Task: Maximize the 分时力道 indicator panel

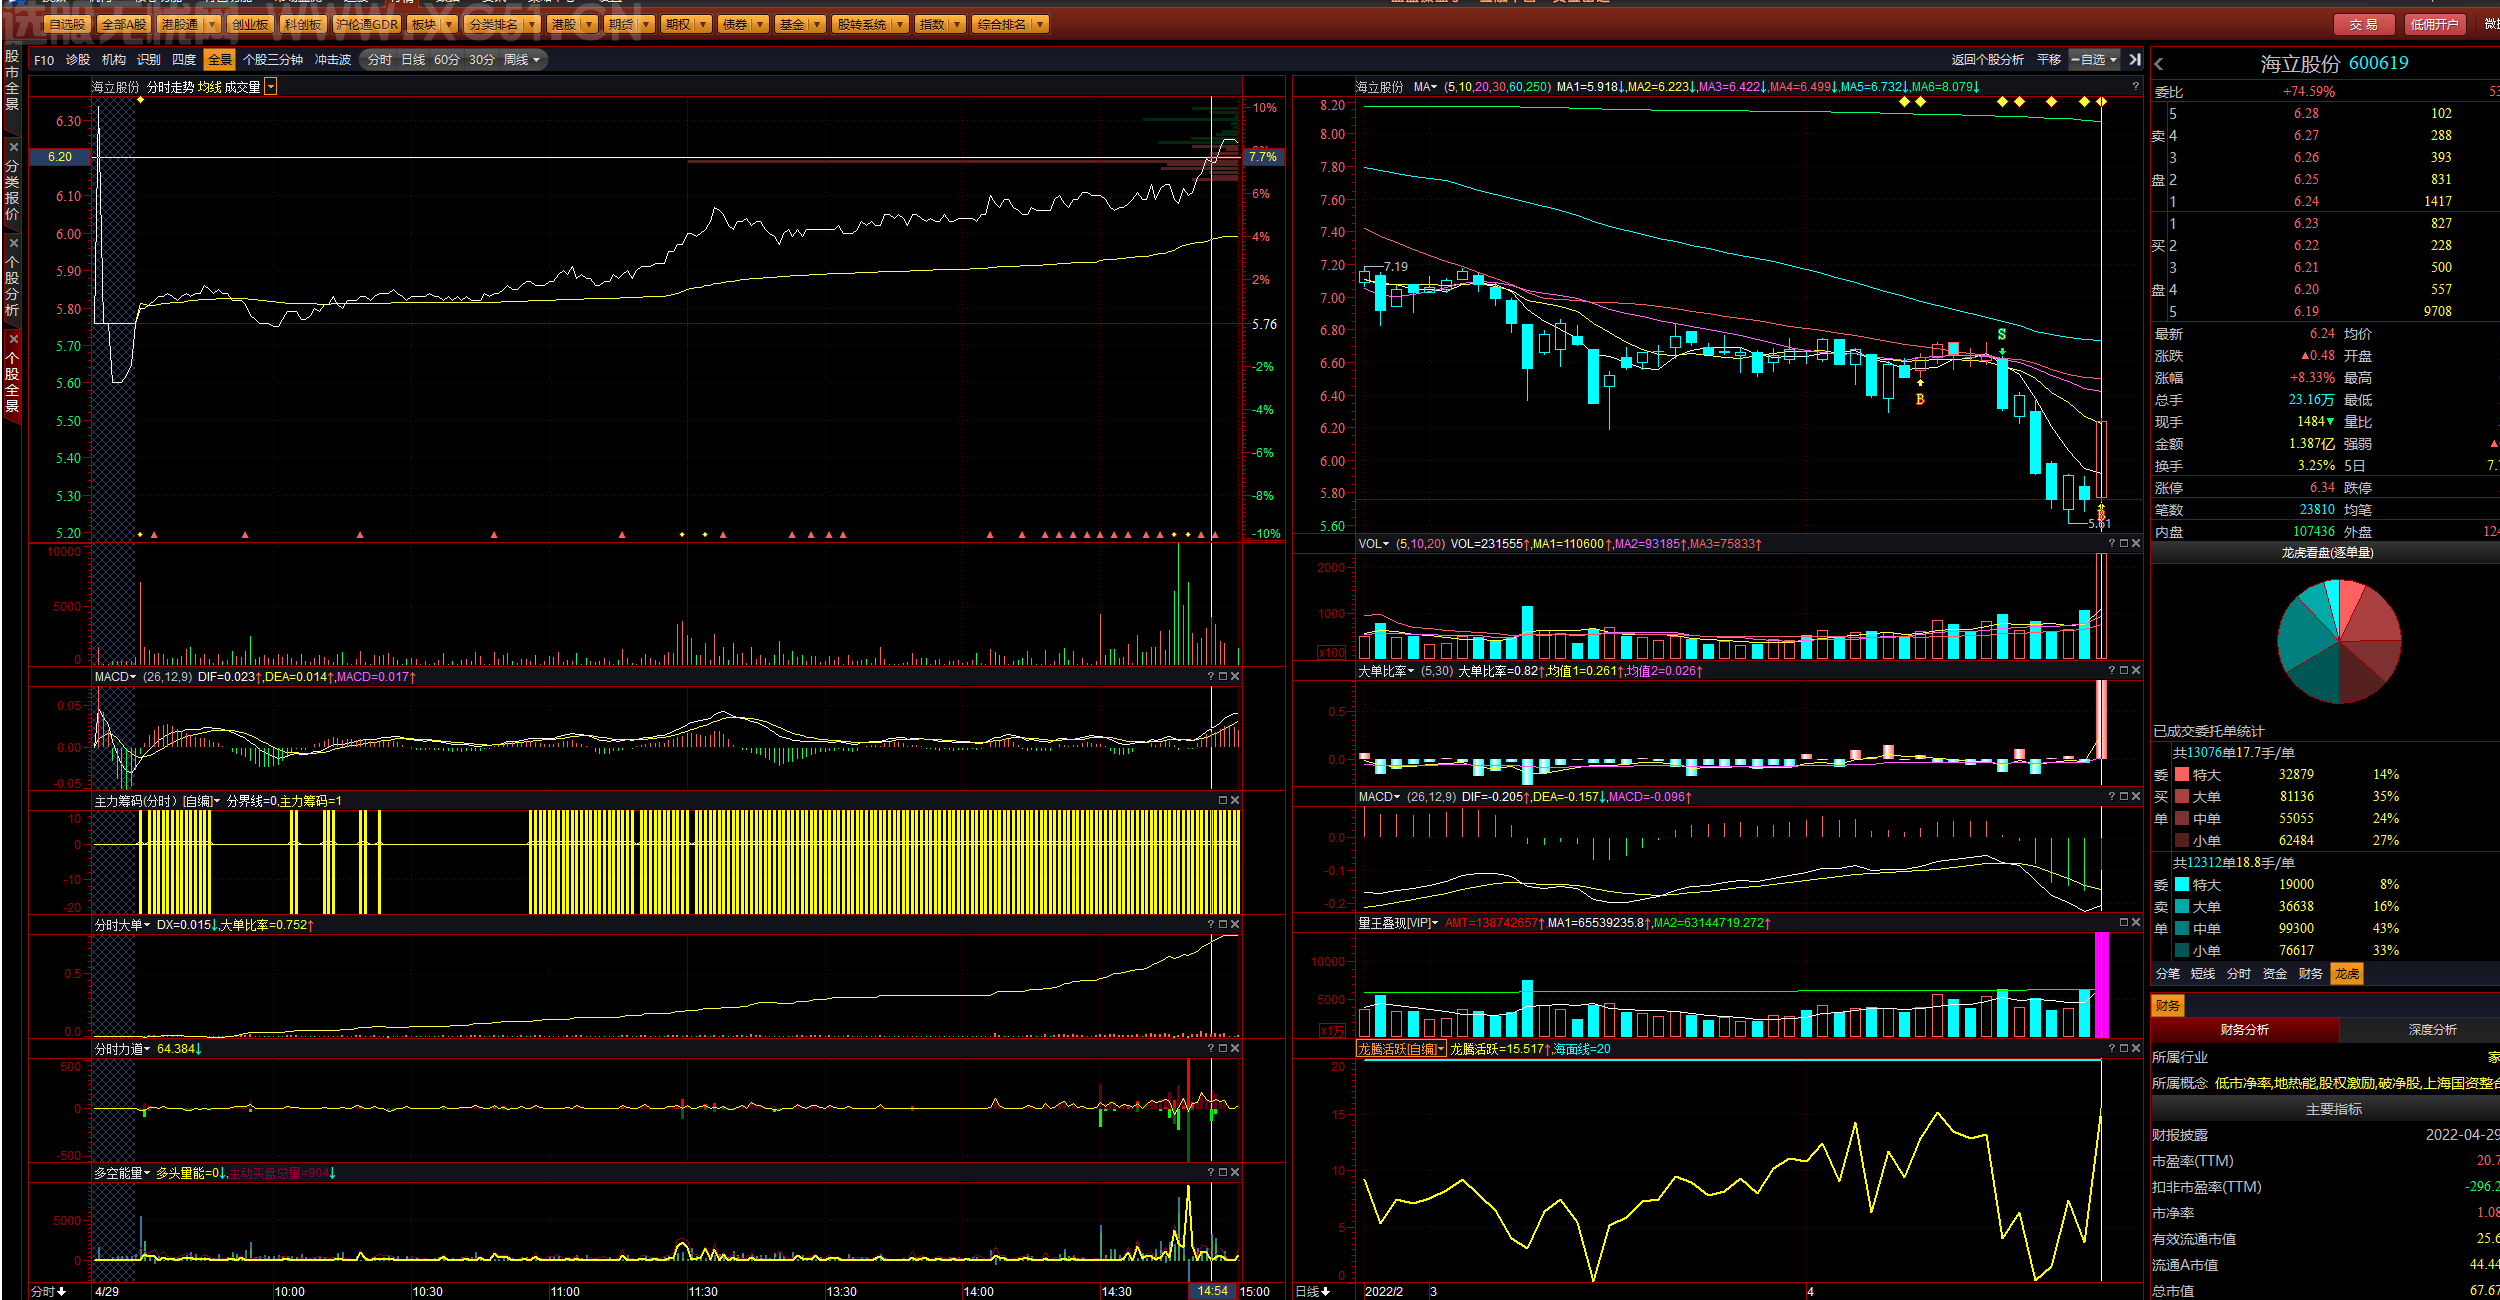Action: [x=1222, y=1049]
